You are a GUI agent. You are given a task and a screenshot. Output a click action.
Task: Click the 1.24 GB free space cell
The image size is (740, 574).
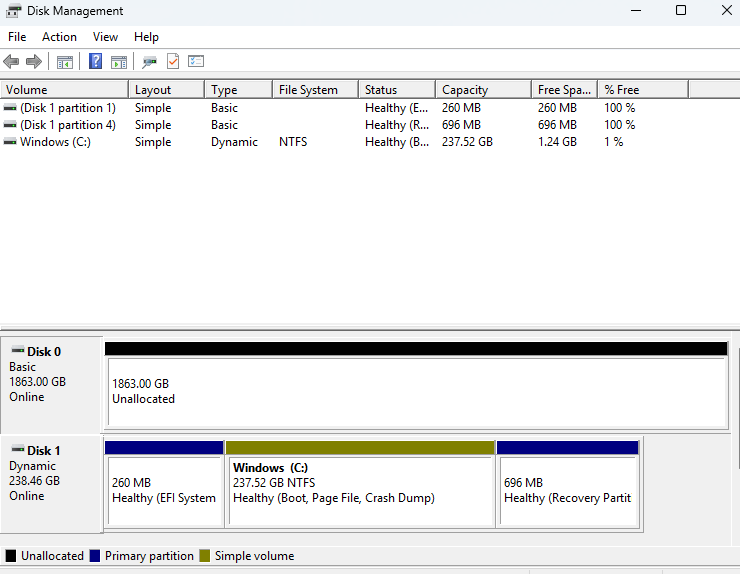pos(557,142)
